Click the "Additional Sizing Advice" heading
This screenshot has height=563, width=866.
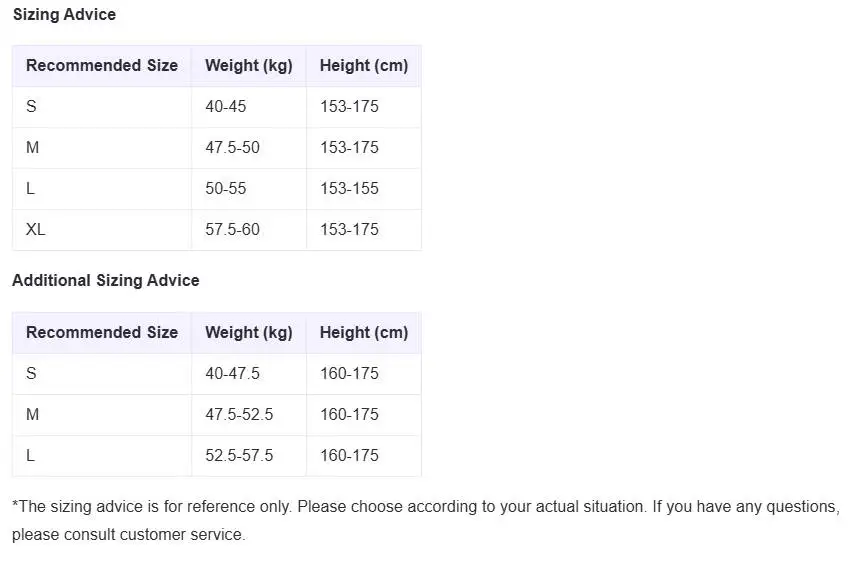[x=106, y=280]
